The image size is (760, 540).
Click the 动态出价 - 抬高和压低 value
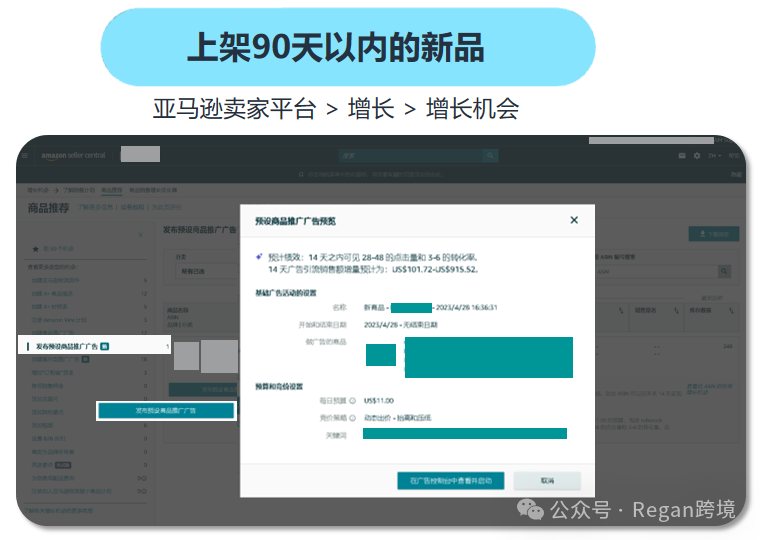(397, 418)
